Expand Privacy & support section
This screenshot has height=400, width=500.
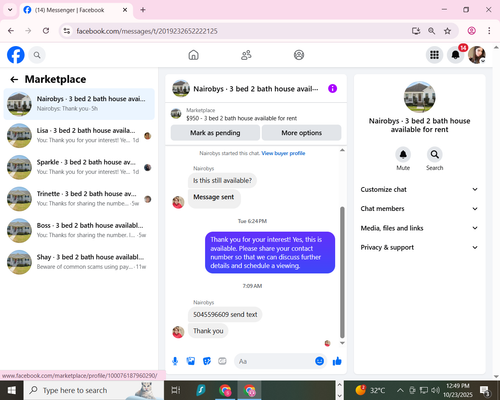coord(419,247)
